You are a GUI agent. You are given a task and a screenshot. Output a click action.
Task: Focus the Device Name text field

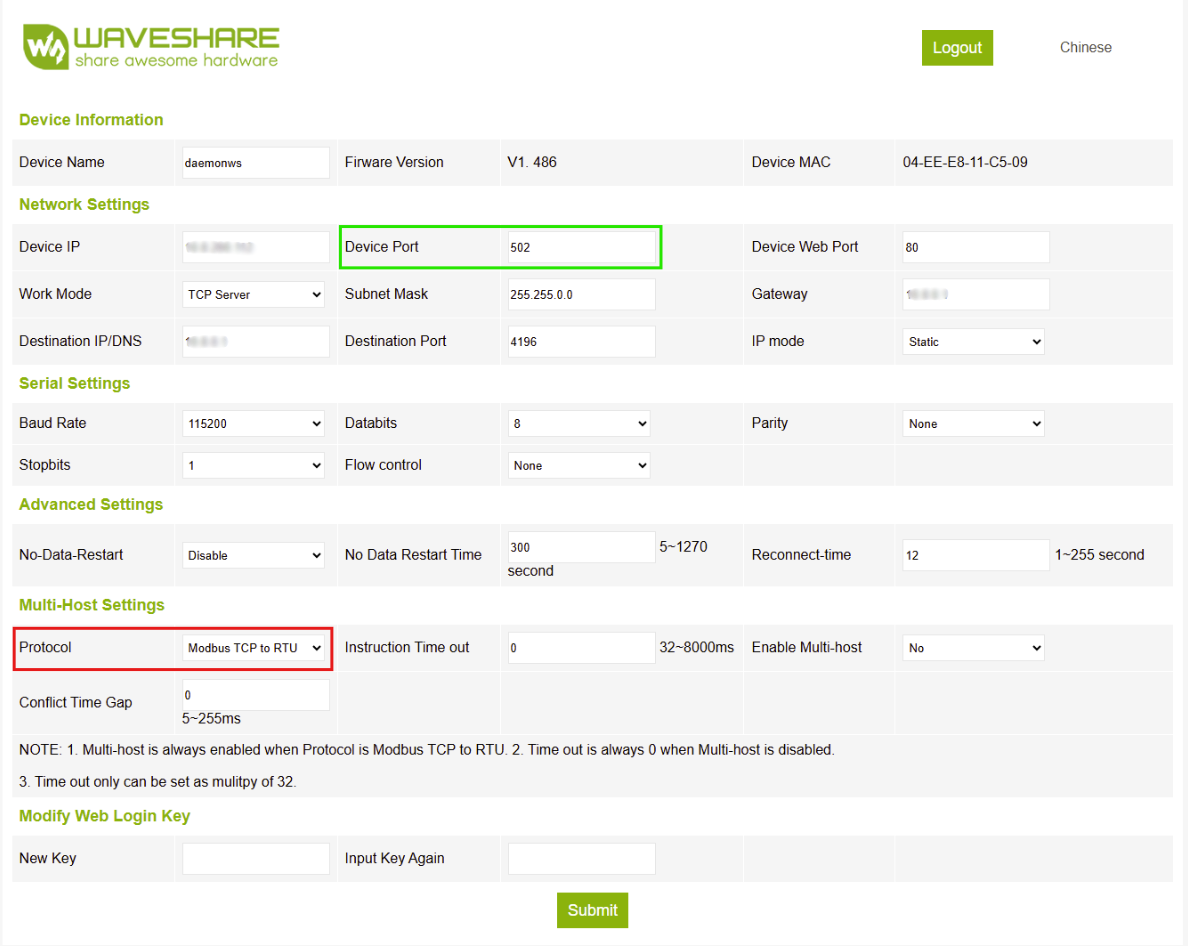(x=255, y=163)
